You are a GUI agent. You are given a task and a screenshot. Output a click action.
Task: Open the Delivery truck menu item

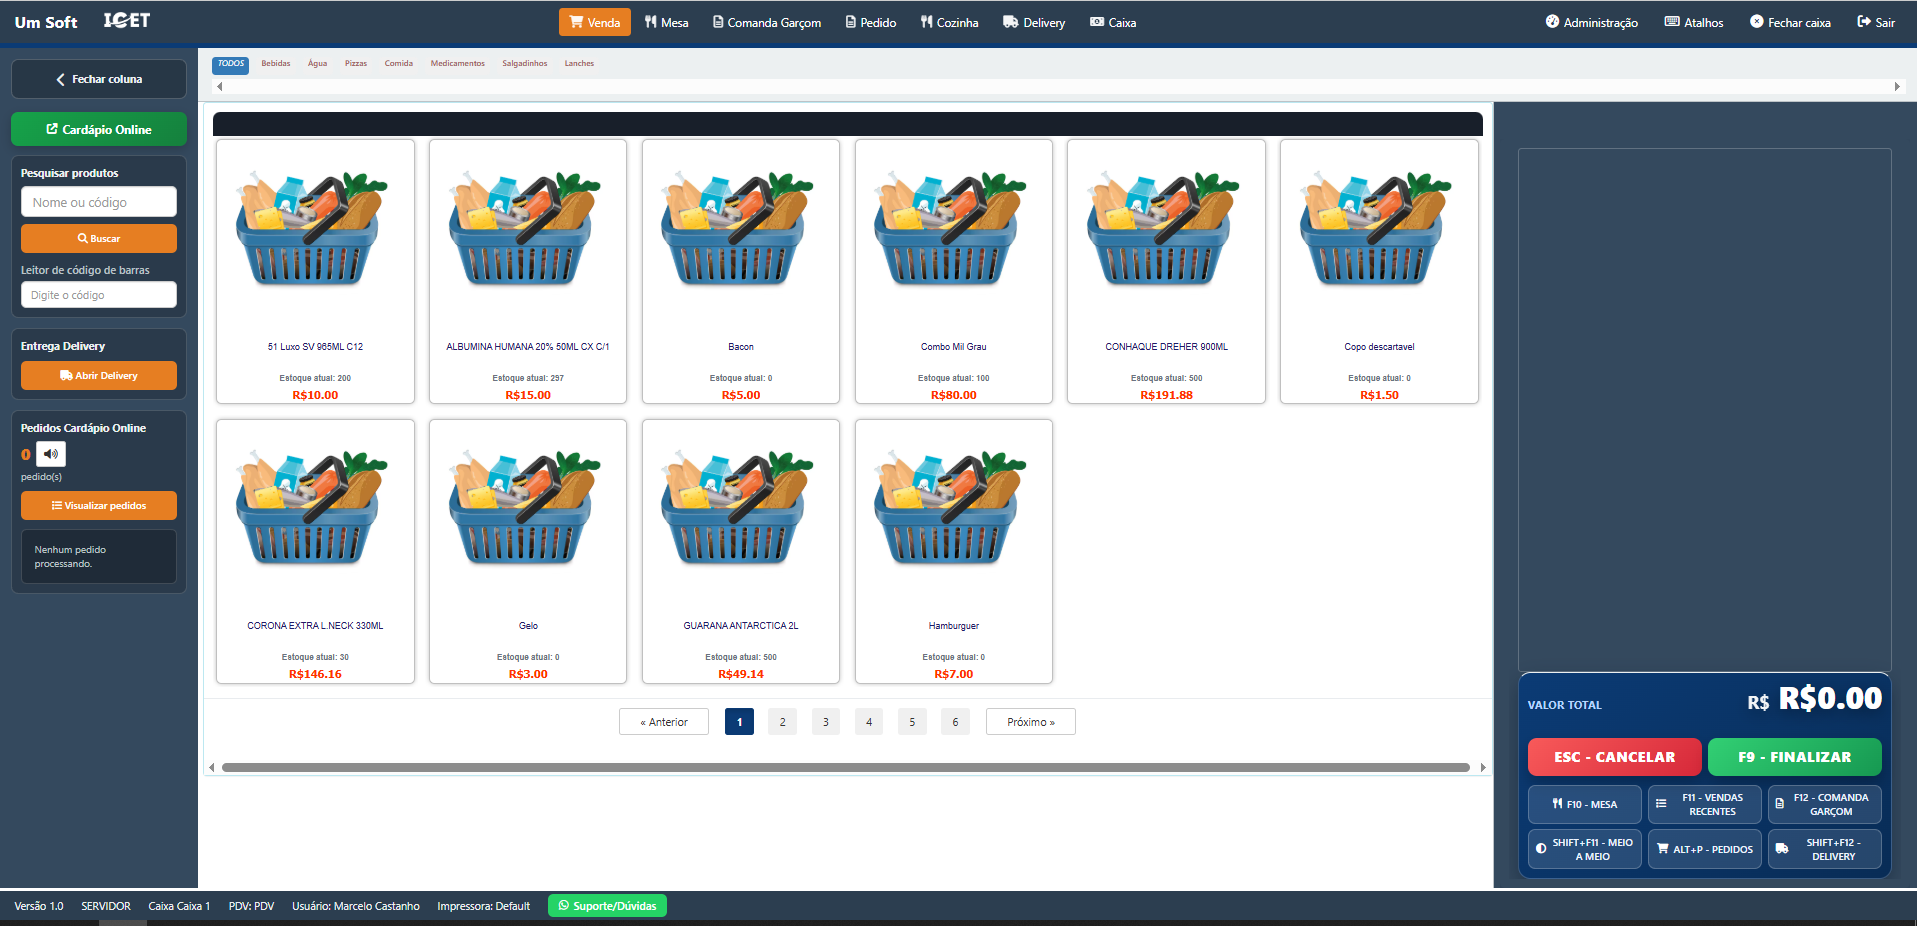coord(1034,22)
